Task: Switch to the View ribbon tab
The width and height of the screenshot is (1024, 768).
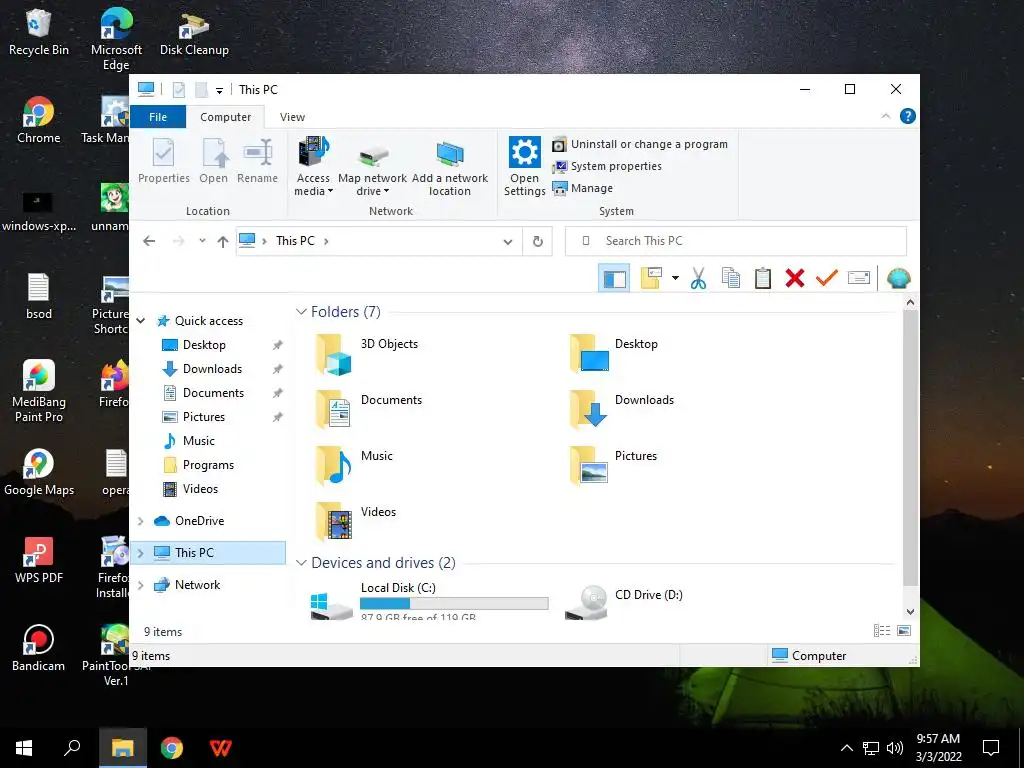Action: 292,117
